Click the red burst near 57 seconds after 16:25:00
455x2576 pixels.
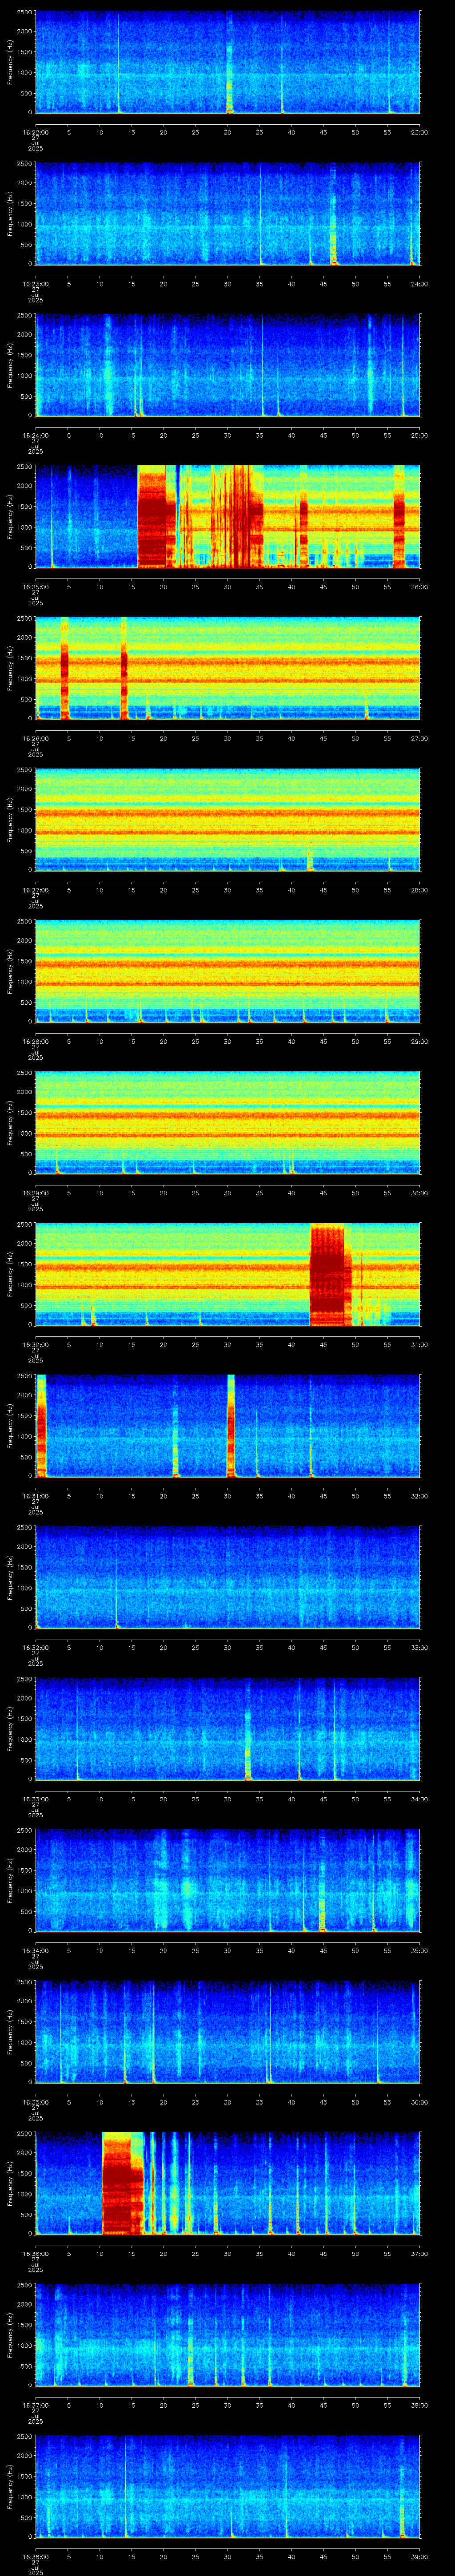tap(399, 517)
